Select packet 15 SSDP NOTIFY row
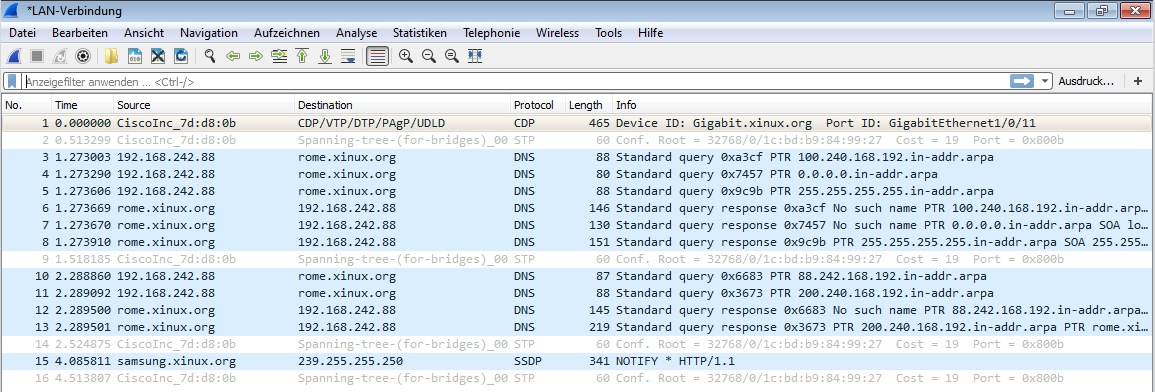This screenshot has height=392, width=1155. click(x=577, y=361)
